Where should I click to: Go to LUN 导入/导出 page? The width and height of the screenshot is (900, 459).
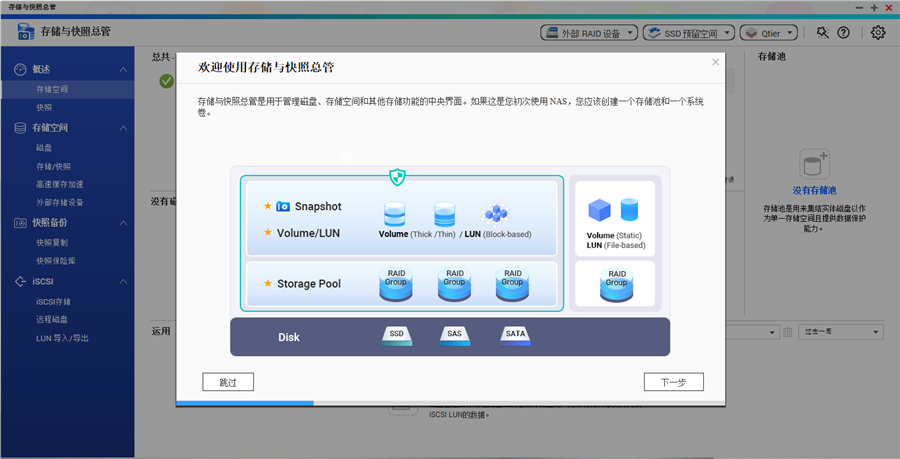(62, 338)
